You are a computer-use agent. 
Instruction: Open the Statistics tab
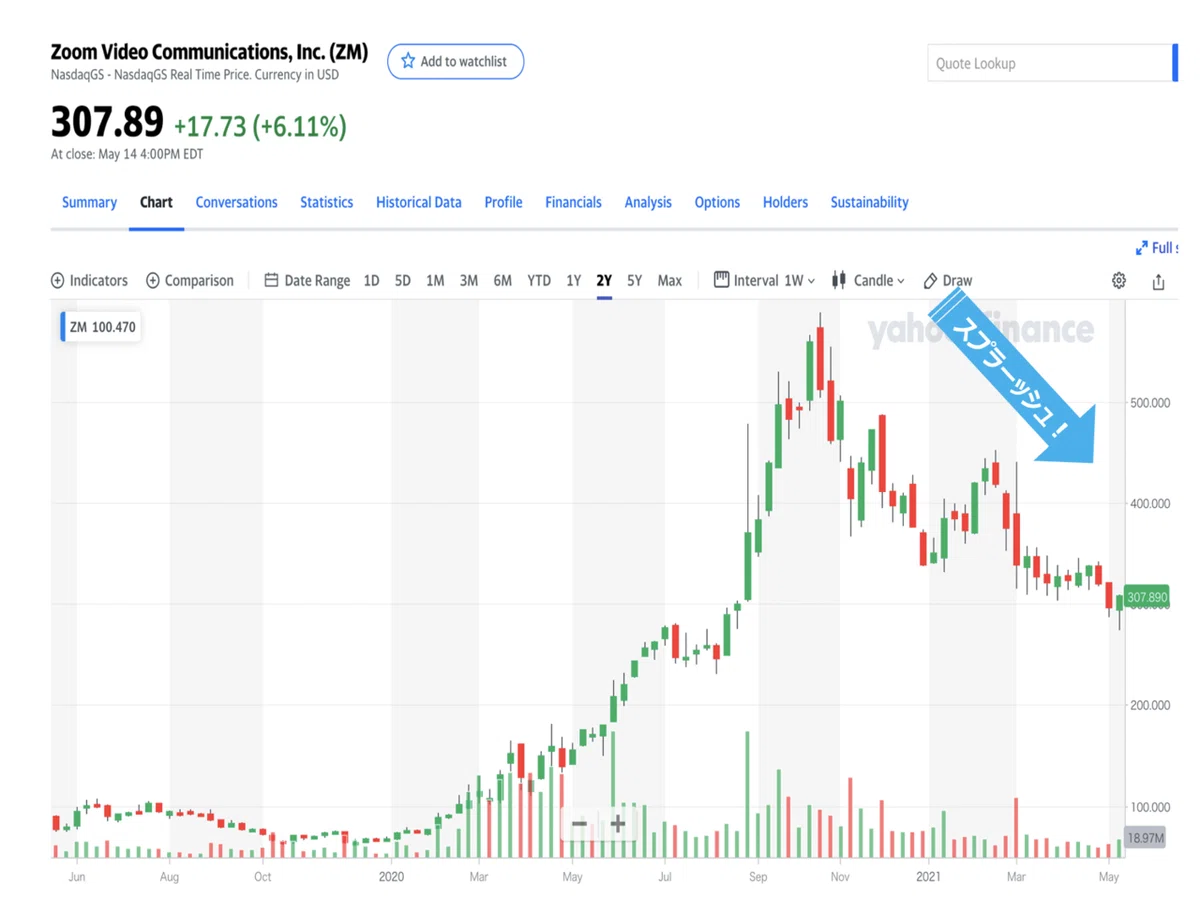pyautogui.click(x=326, y=202)
